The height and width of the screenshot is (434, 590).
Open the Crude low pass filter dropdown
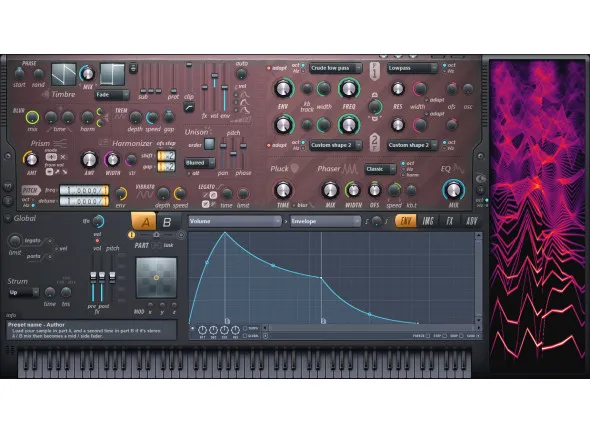(x=335, y=68)
